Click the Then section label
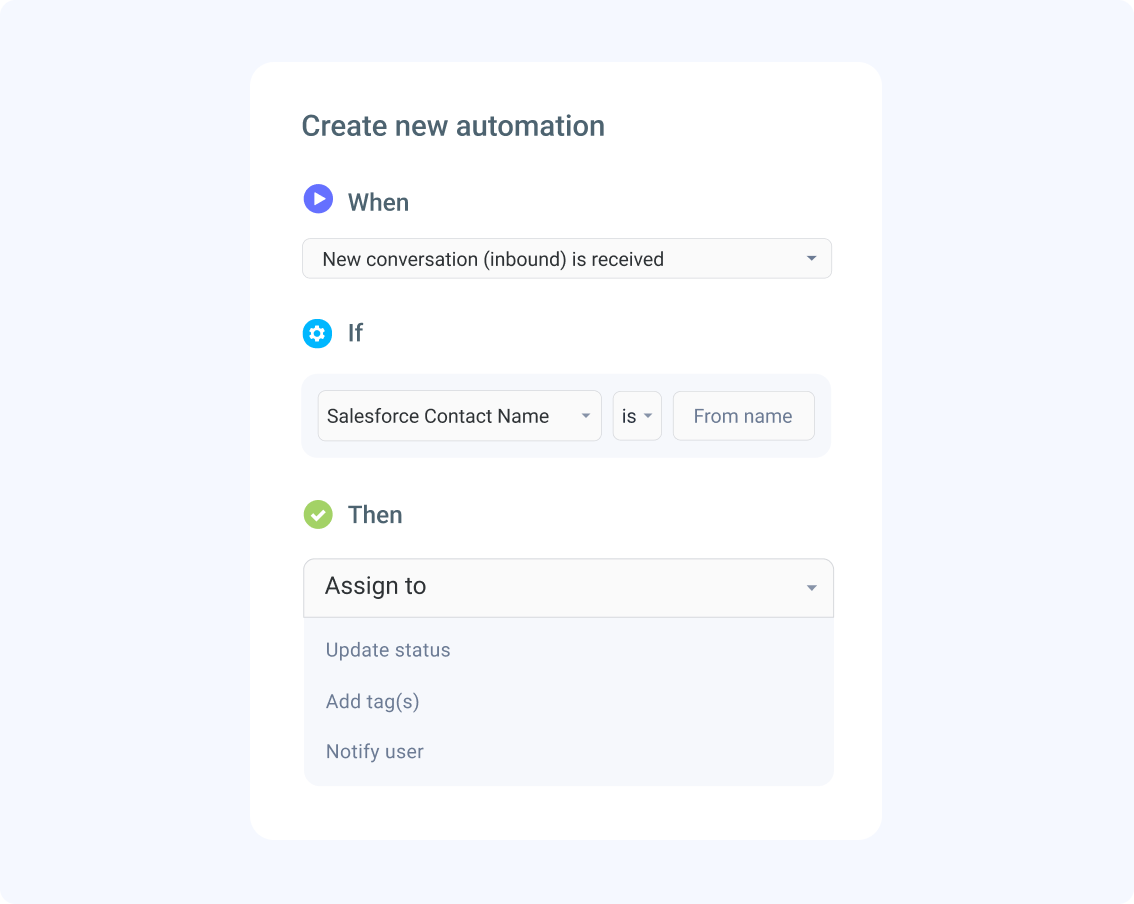The height and width of the screenshot is (904, 1134). pyautogui.click(x=375, y=514)
